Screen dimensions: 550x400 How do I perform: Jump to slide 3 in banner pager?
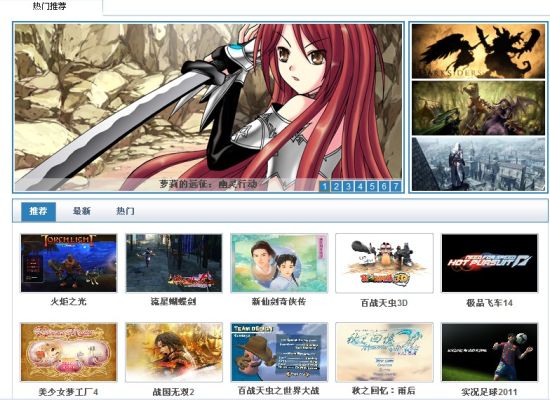[x=348, y=186]
